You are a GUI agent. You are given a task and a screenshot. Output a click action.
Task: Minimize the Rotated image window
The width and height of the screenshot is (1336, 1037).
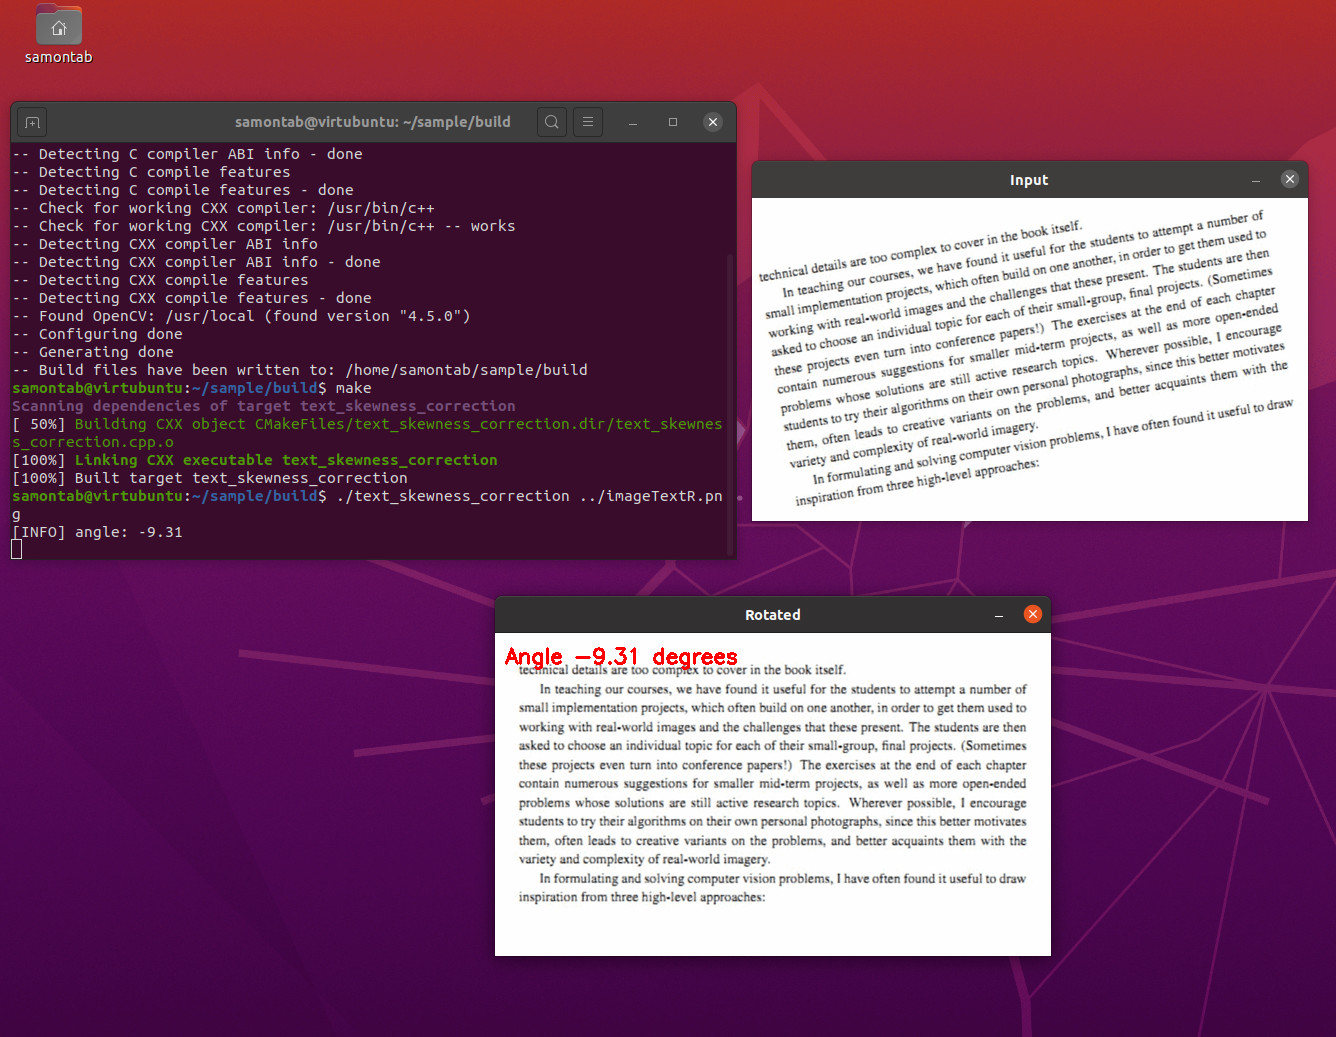point(998,614)
